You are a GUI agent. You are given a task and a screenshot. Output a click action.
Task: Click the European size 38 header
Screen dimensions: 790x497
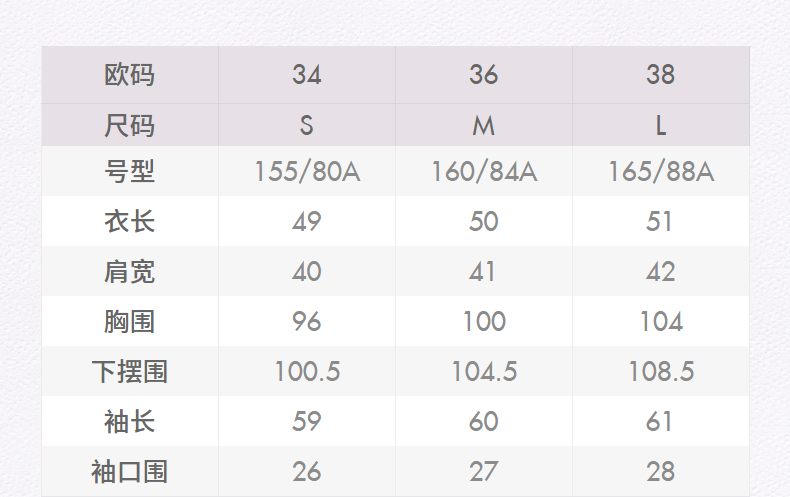tap(660, 74)
